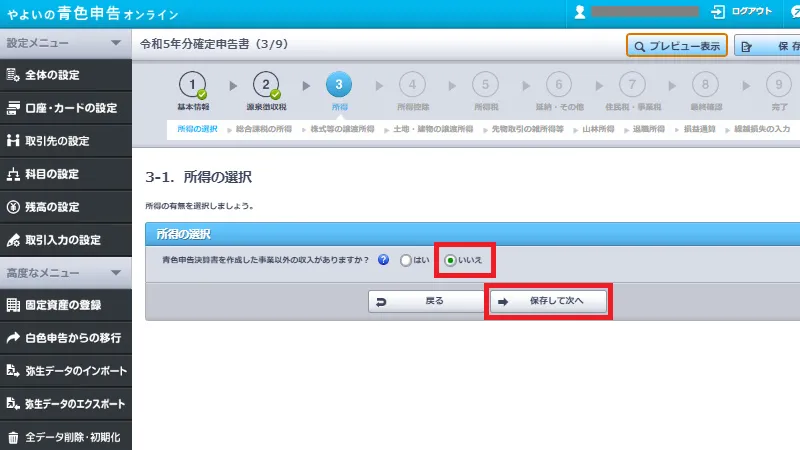800x450 pixels.
Task: Click the user profile icon in header
Action: 580,12
